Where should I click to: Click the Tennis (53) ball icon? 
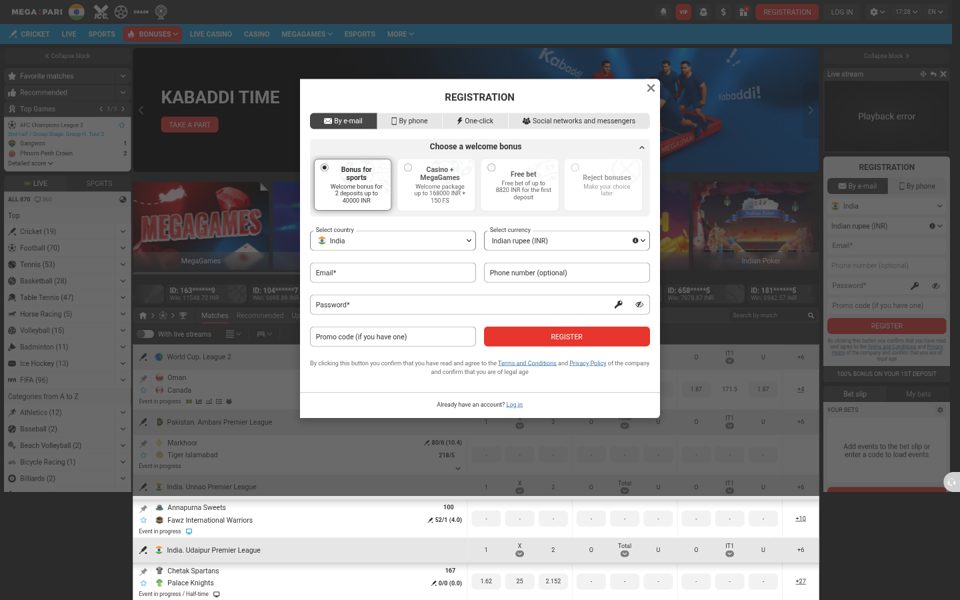[x=12, y=264]
